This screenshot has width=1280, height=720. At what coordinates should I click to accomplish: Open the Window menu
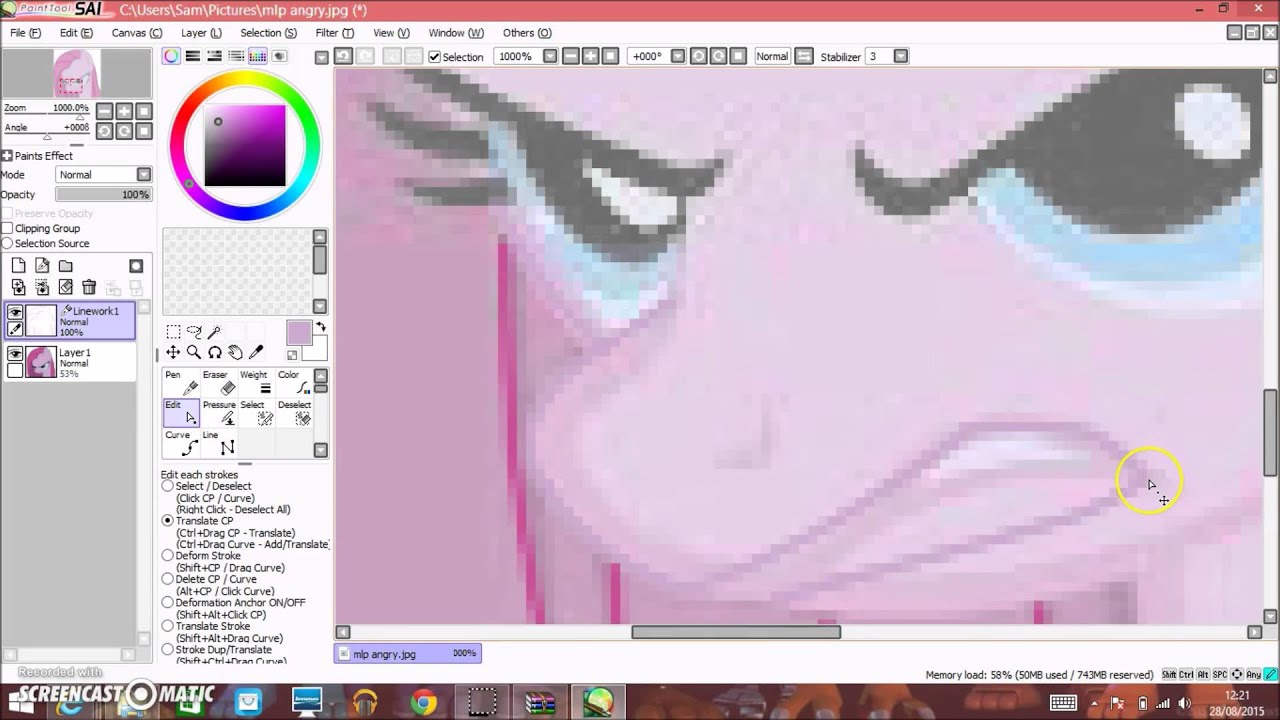[x=456, y=33]
